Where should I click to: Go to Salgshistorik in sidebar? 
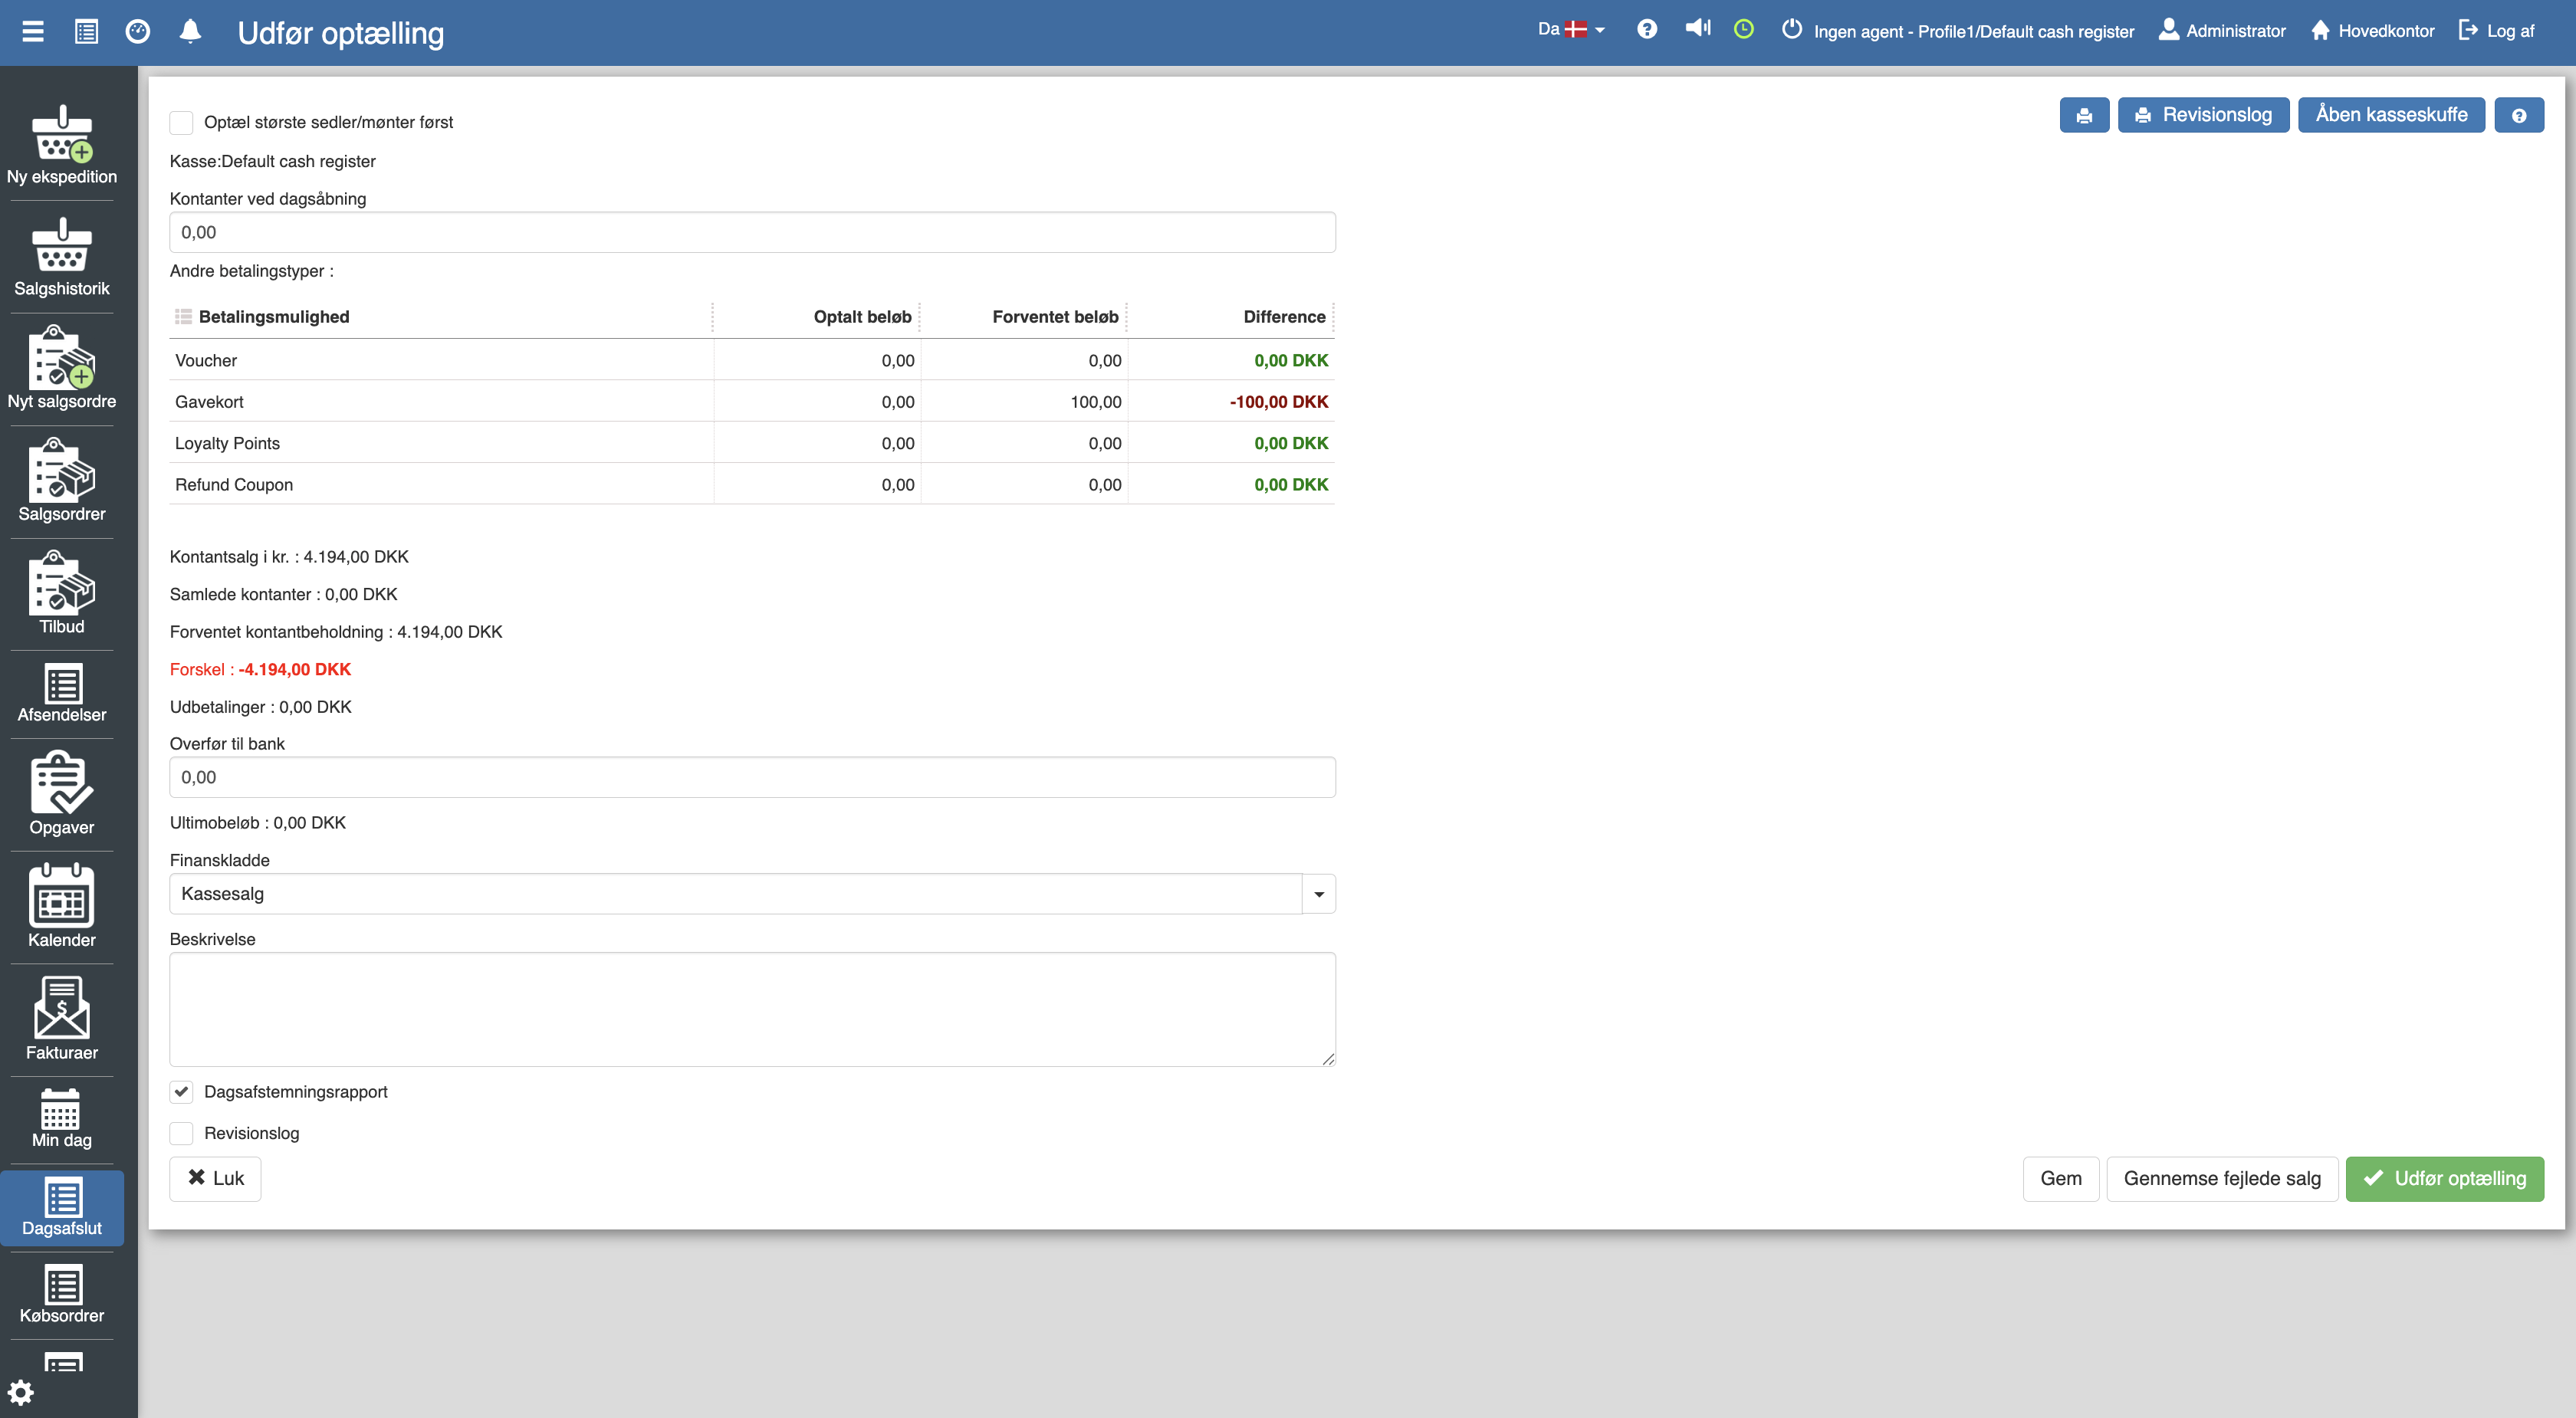point(62,257)
